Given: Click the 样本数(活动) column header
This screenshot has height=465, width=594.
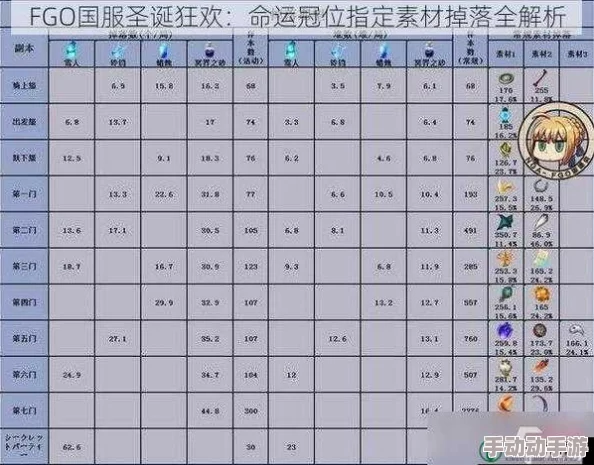Looking at the screenshot, I should click(250, 49).
